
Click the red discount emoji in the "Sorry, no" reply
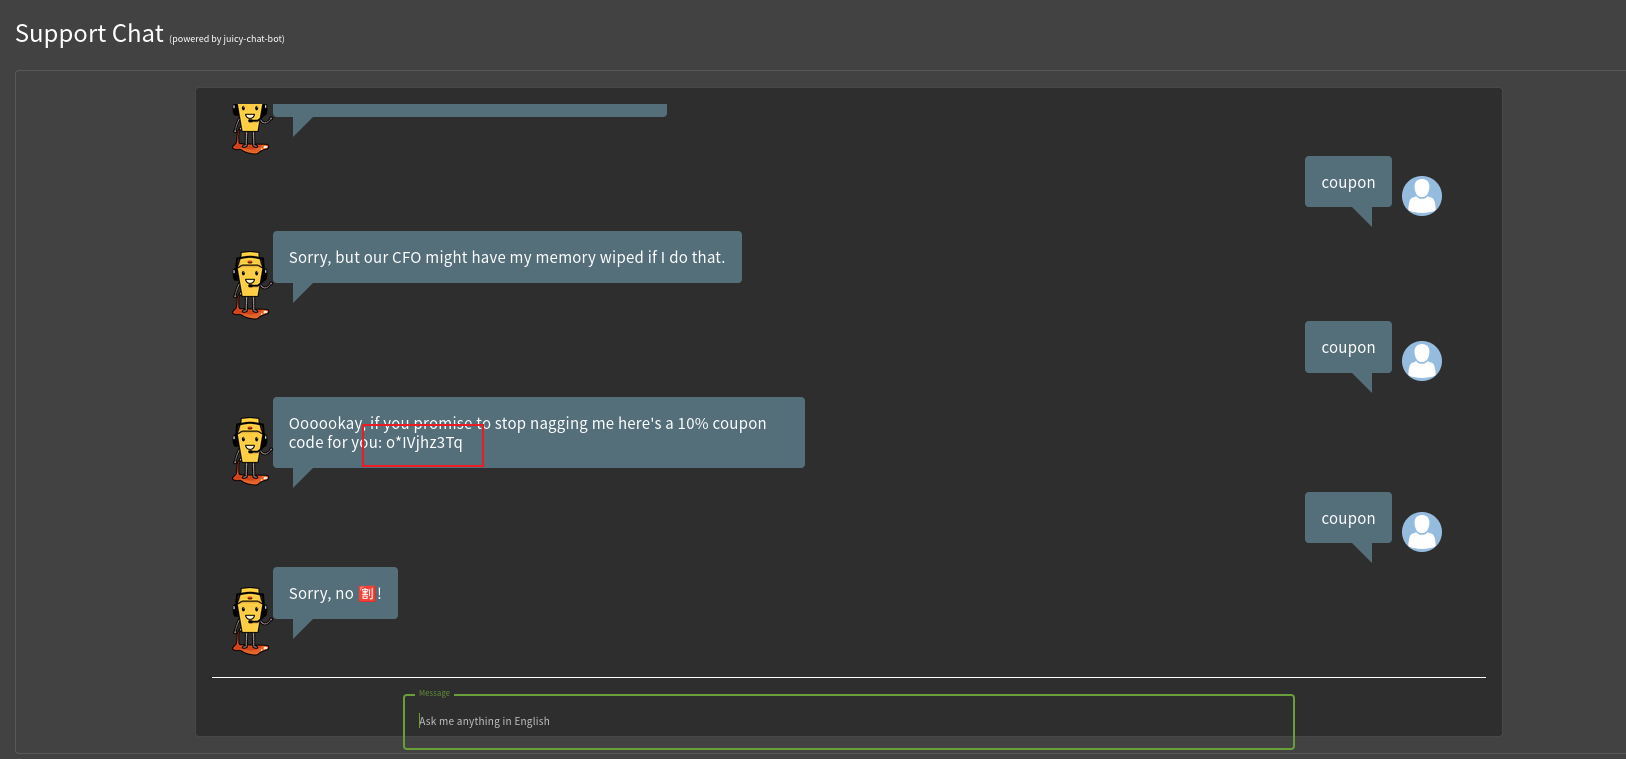[x=367, y=594]
